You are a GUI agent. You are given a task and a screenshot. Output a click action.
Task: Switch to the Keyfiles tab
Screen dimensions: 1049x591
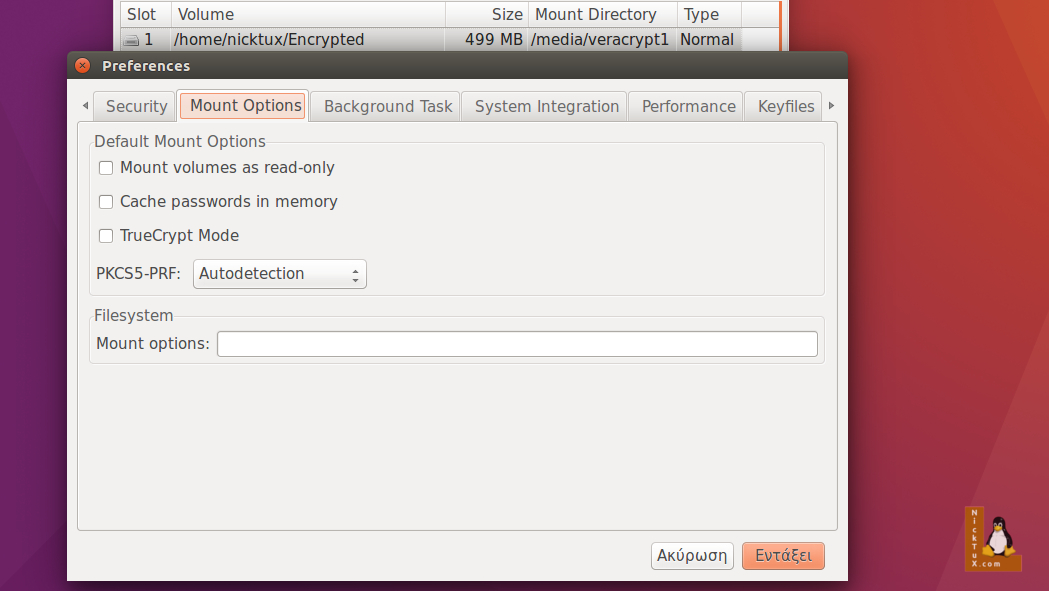tap(785, 106)
